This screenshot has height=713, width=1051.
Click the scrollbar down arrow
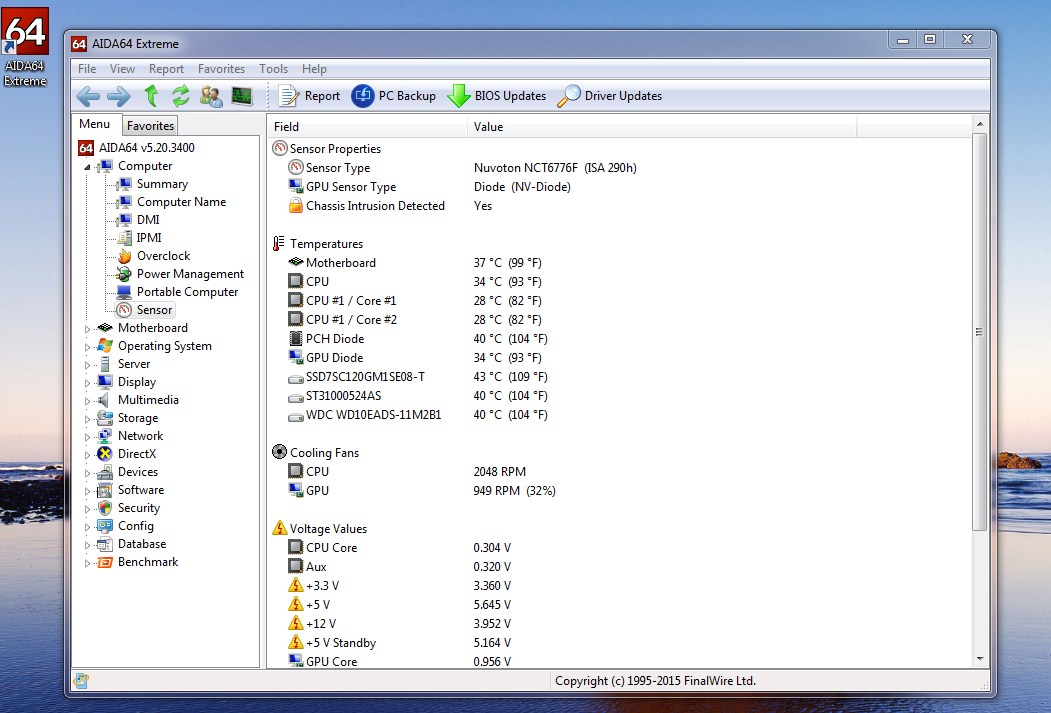[x=979, y=659]
